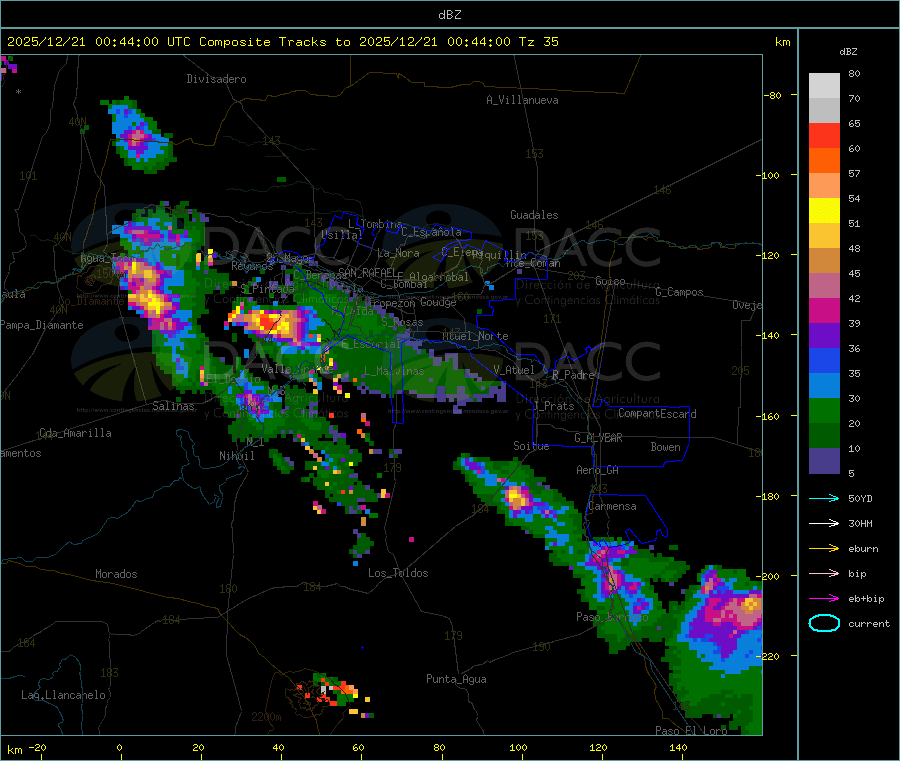Select the yellow 51-54 dBZ color swatch
Viewport: 900px width, 761px height.
coord(824,211)
